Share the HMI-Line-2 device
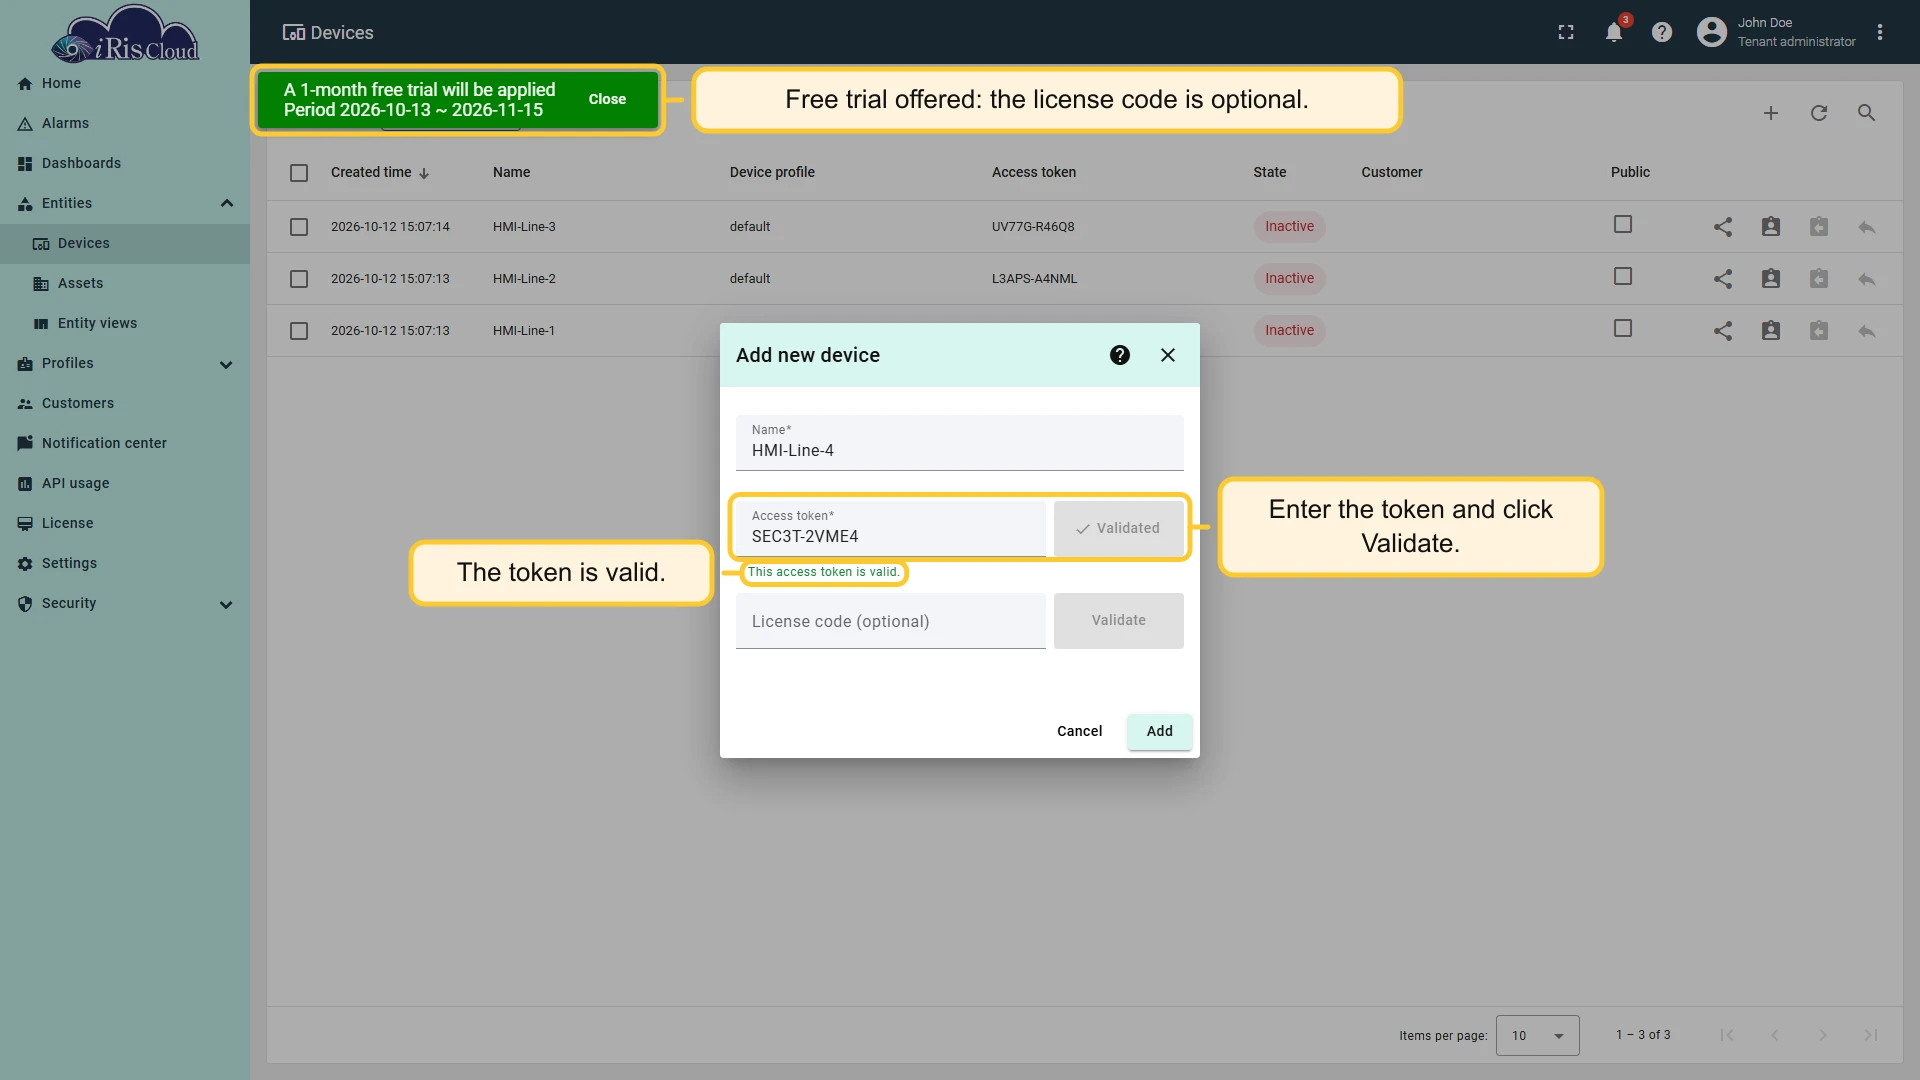Screen dimensions: 1920x1080 point(1723,279)
